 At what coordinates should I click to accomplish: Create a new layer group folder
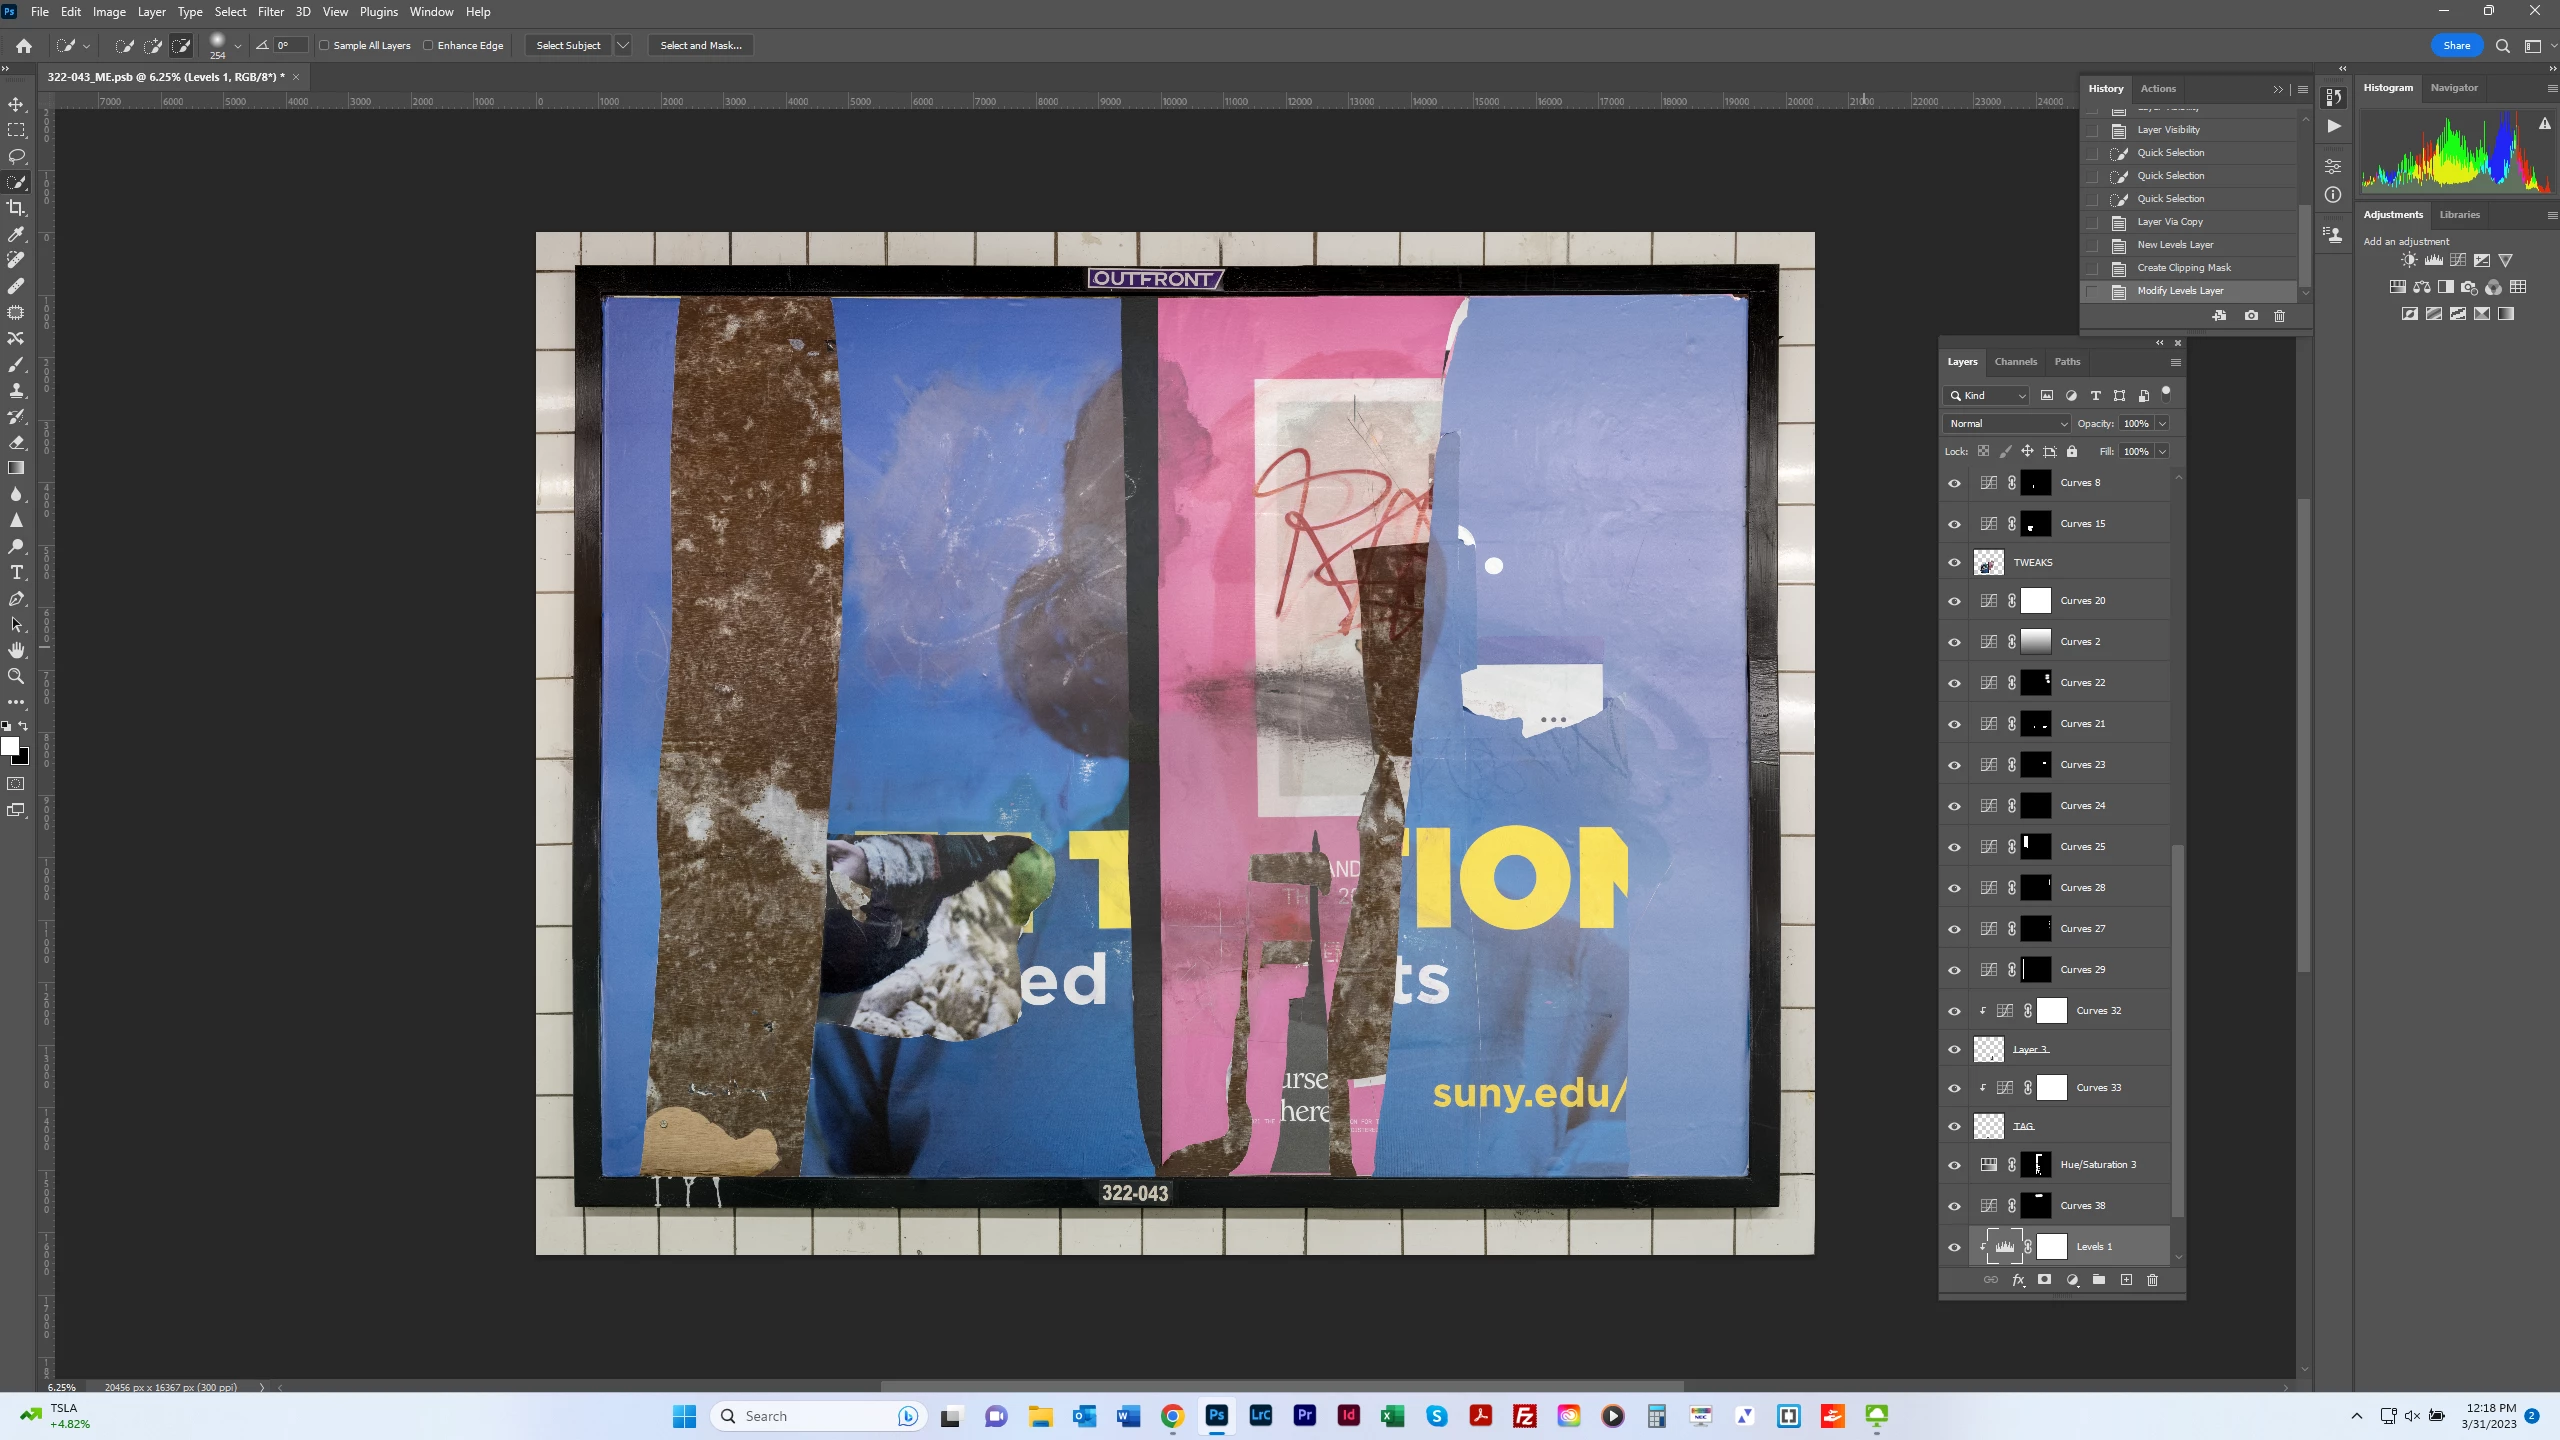pyautogui.click(x=2099, y=1280)
